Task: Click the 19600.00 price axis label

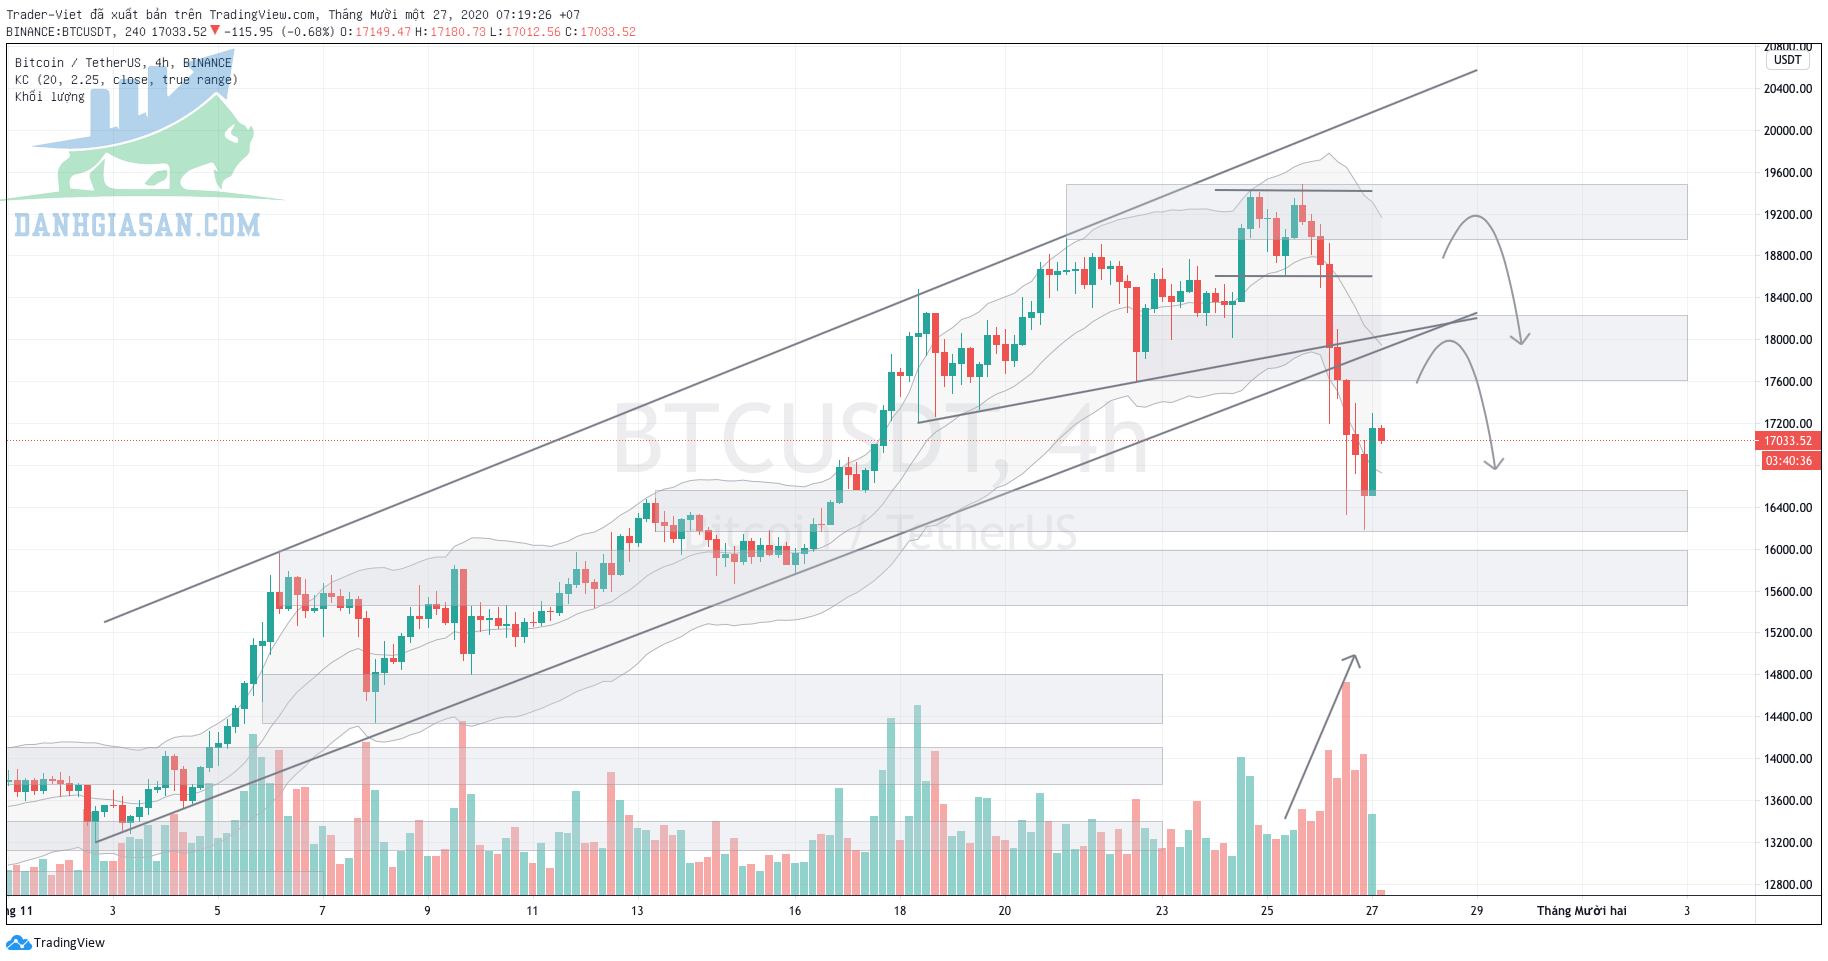Action: click(1787, 173)
